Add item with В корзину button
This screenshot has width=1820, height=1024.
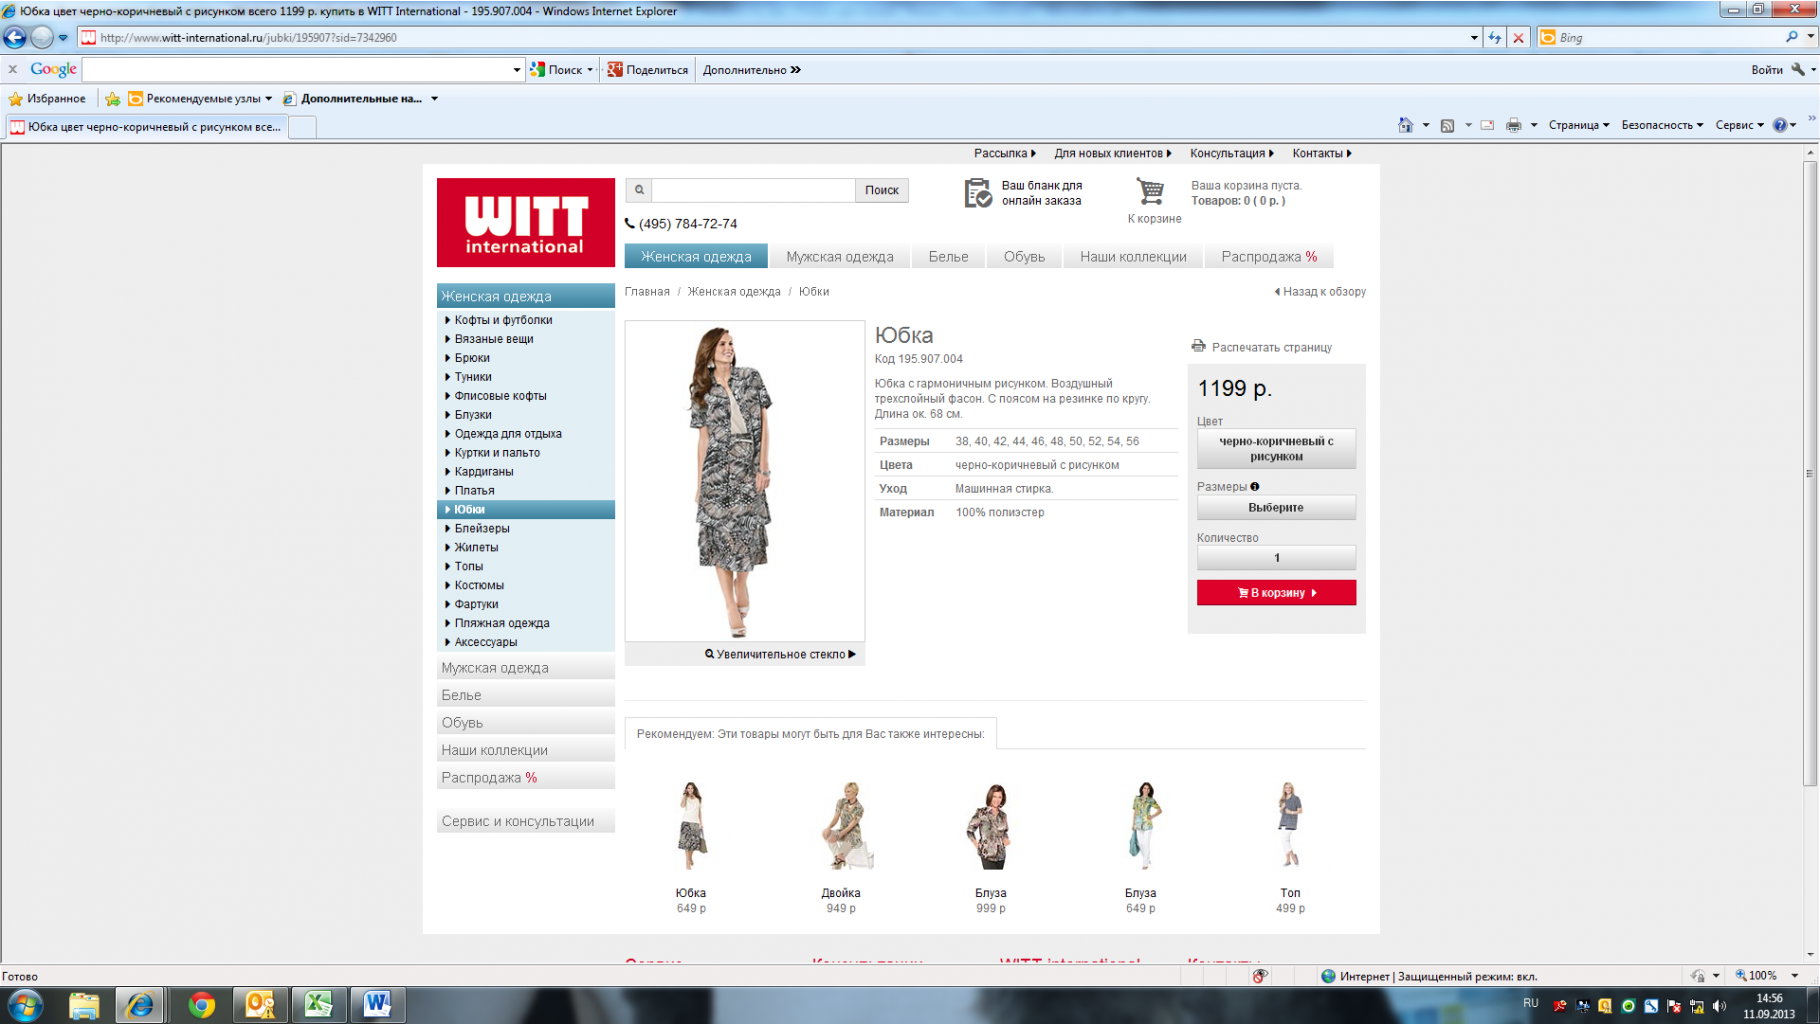click(1276, 593)
